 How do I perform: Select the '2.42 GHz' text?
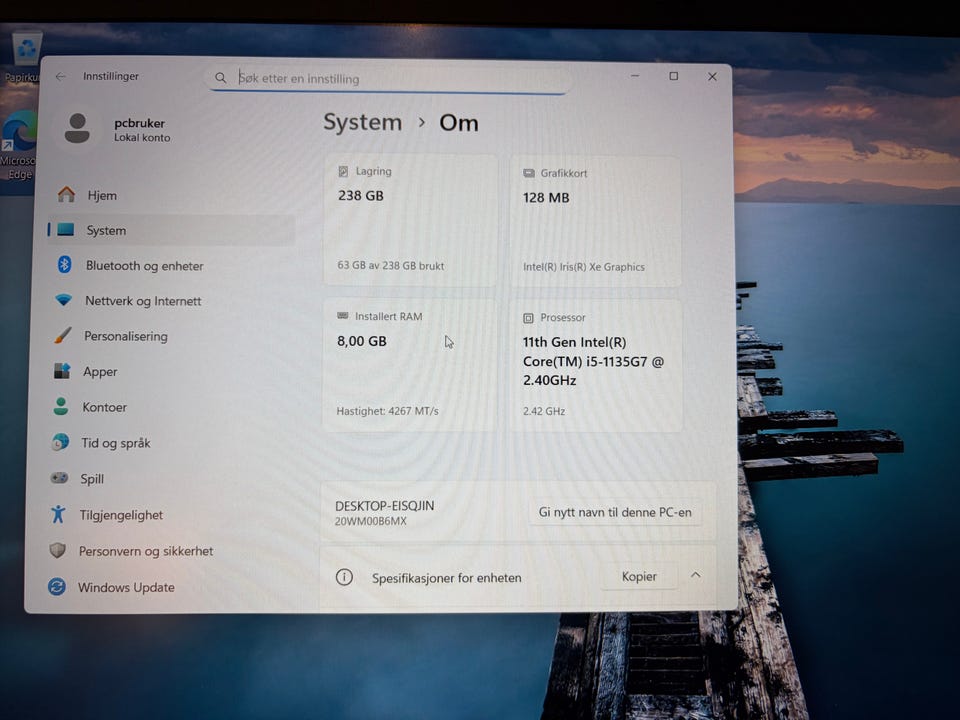click(544, 411)
